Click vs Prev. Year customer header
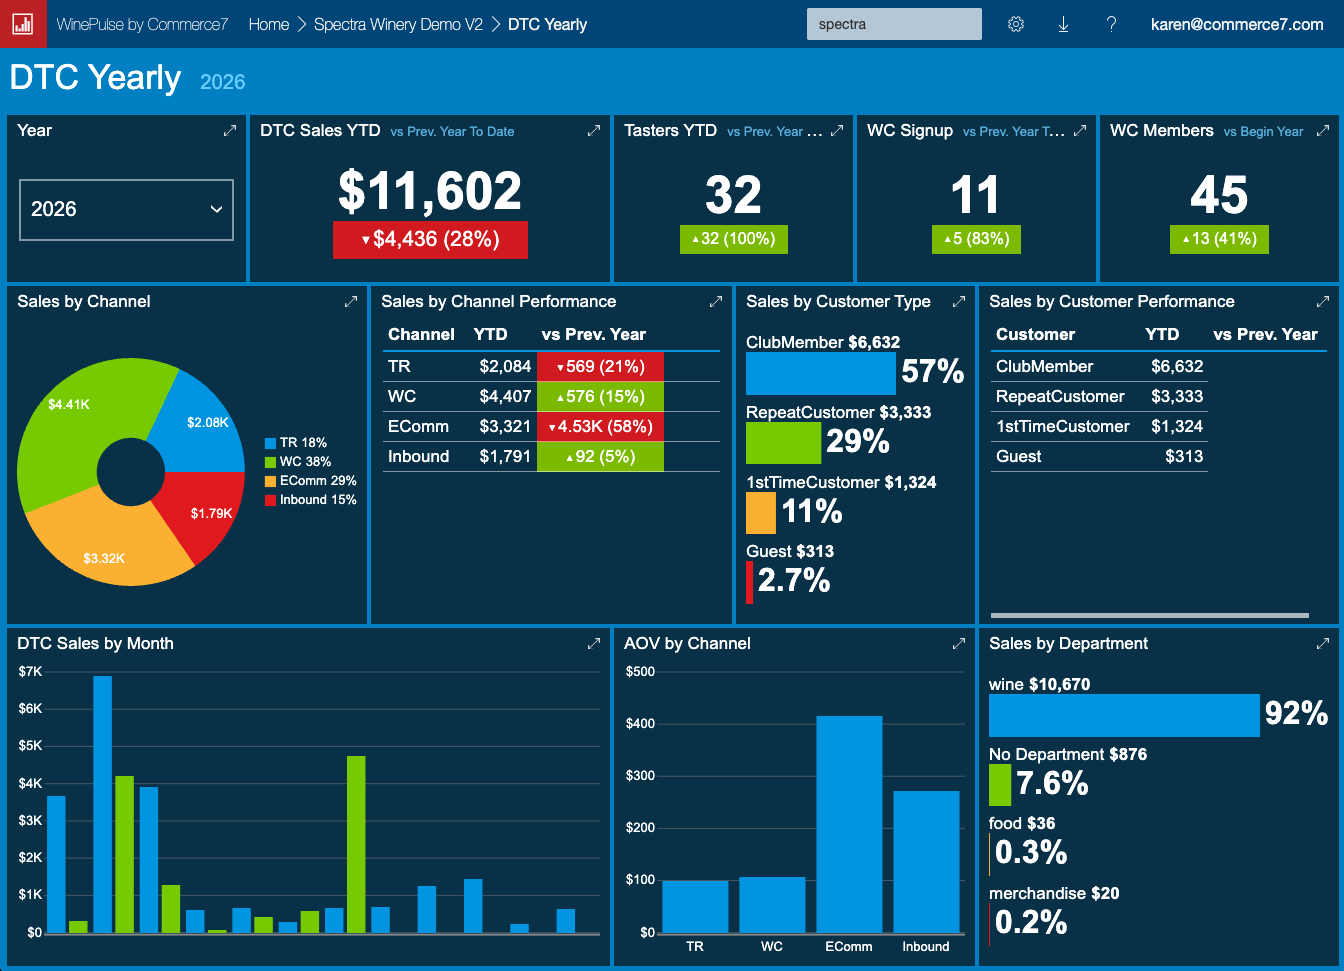1344x971 pixels. (x=1265, y=334)
